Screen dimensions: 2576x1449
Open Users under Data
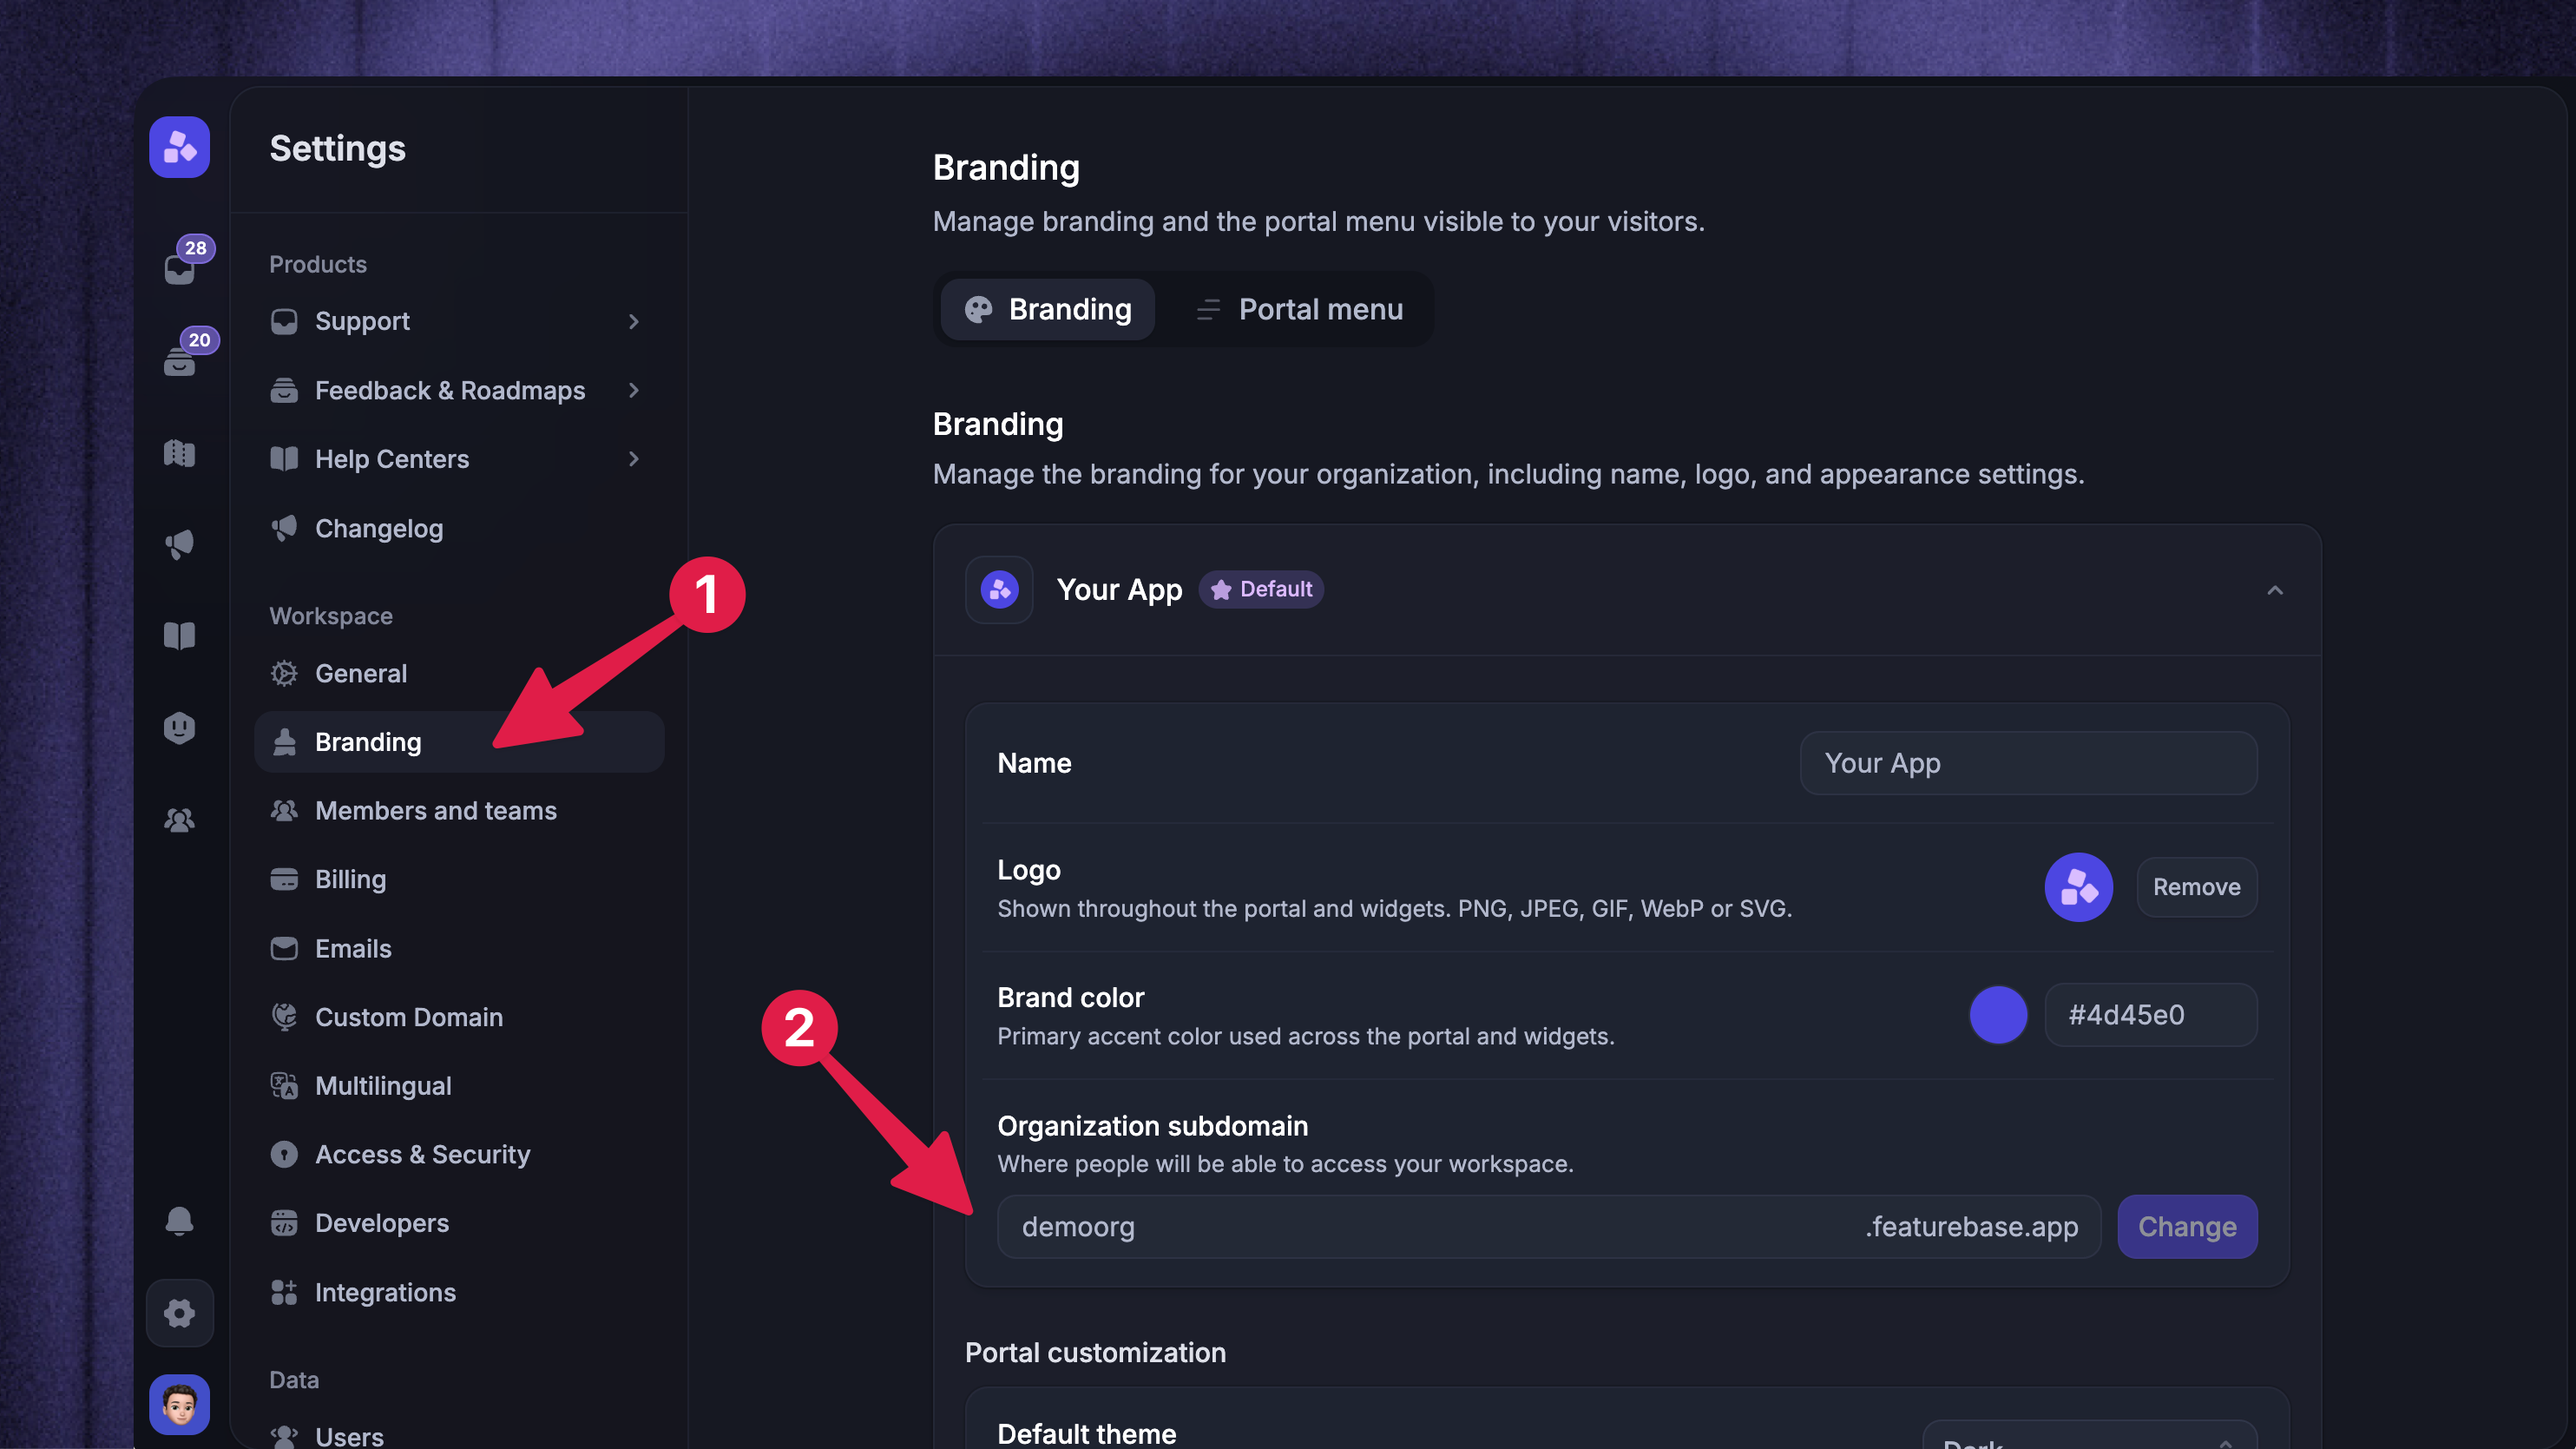pos(459,1435)
